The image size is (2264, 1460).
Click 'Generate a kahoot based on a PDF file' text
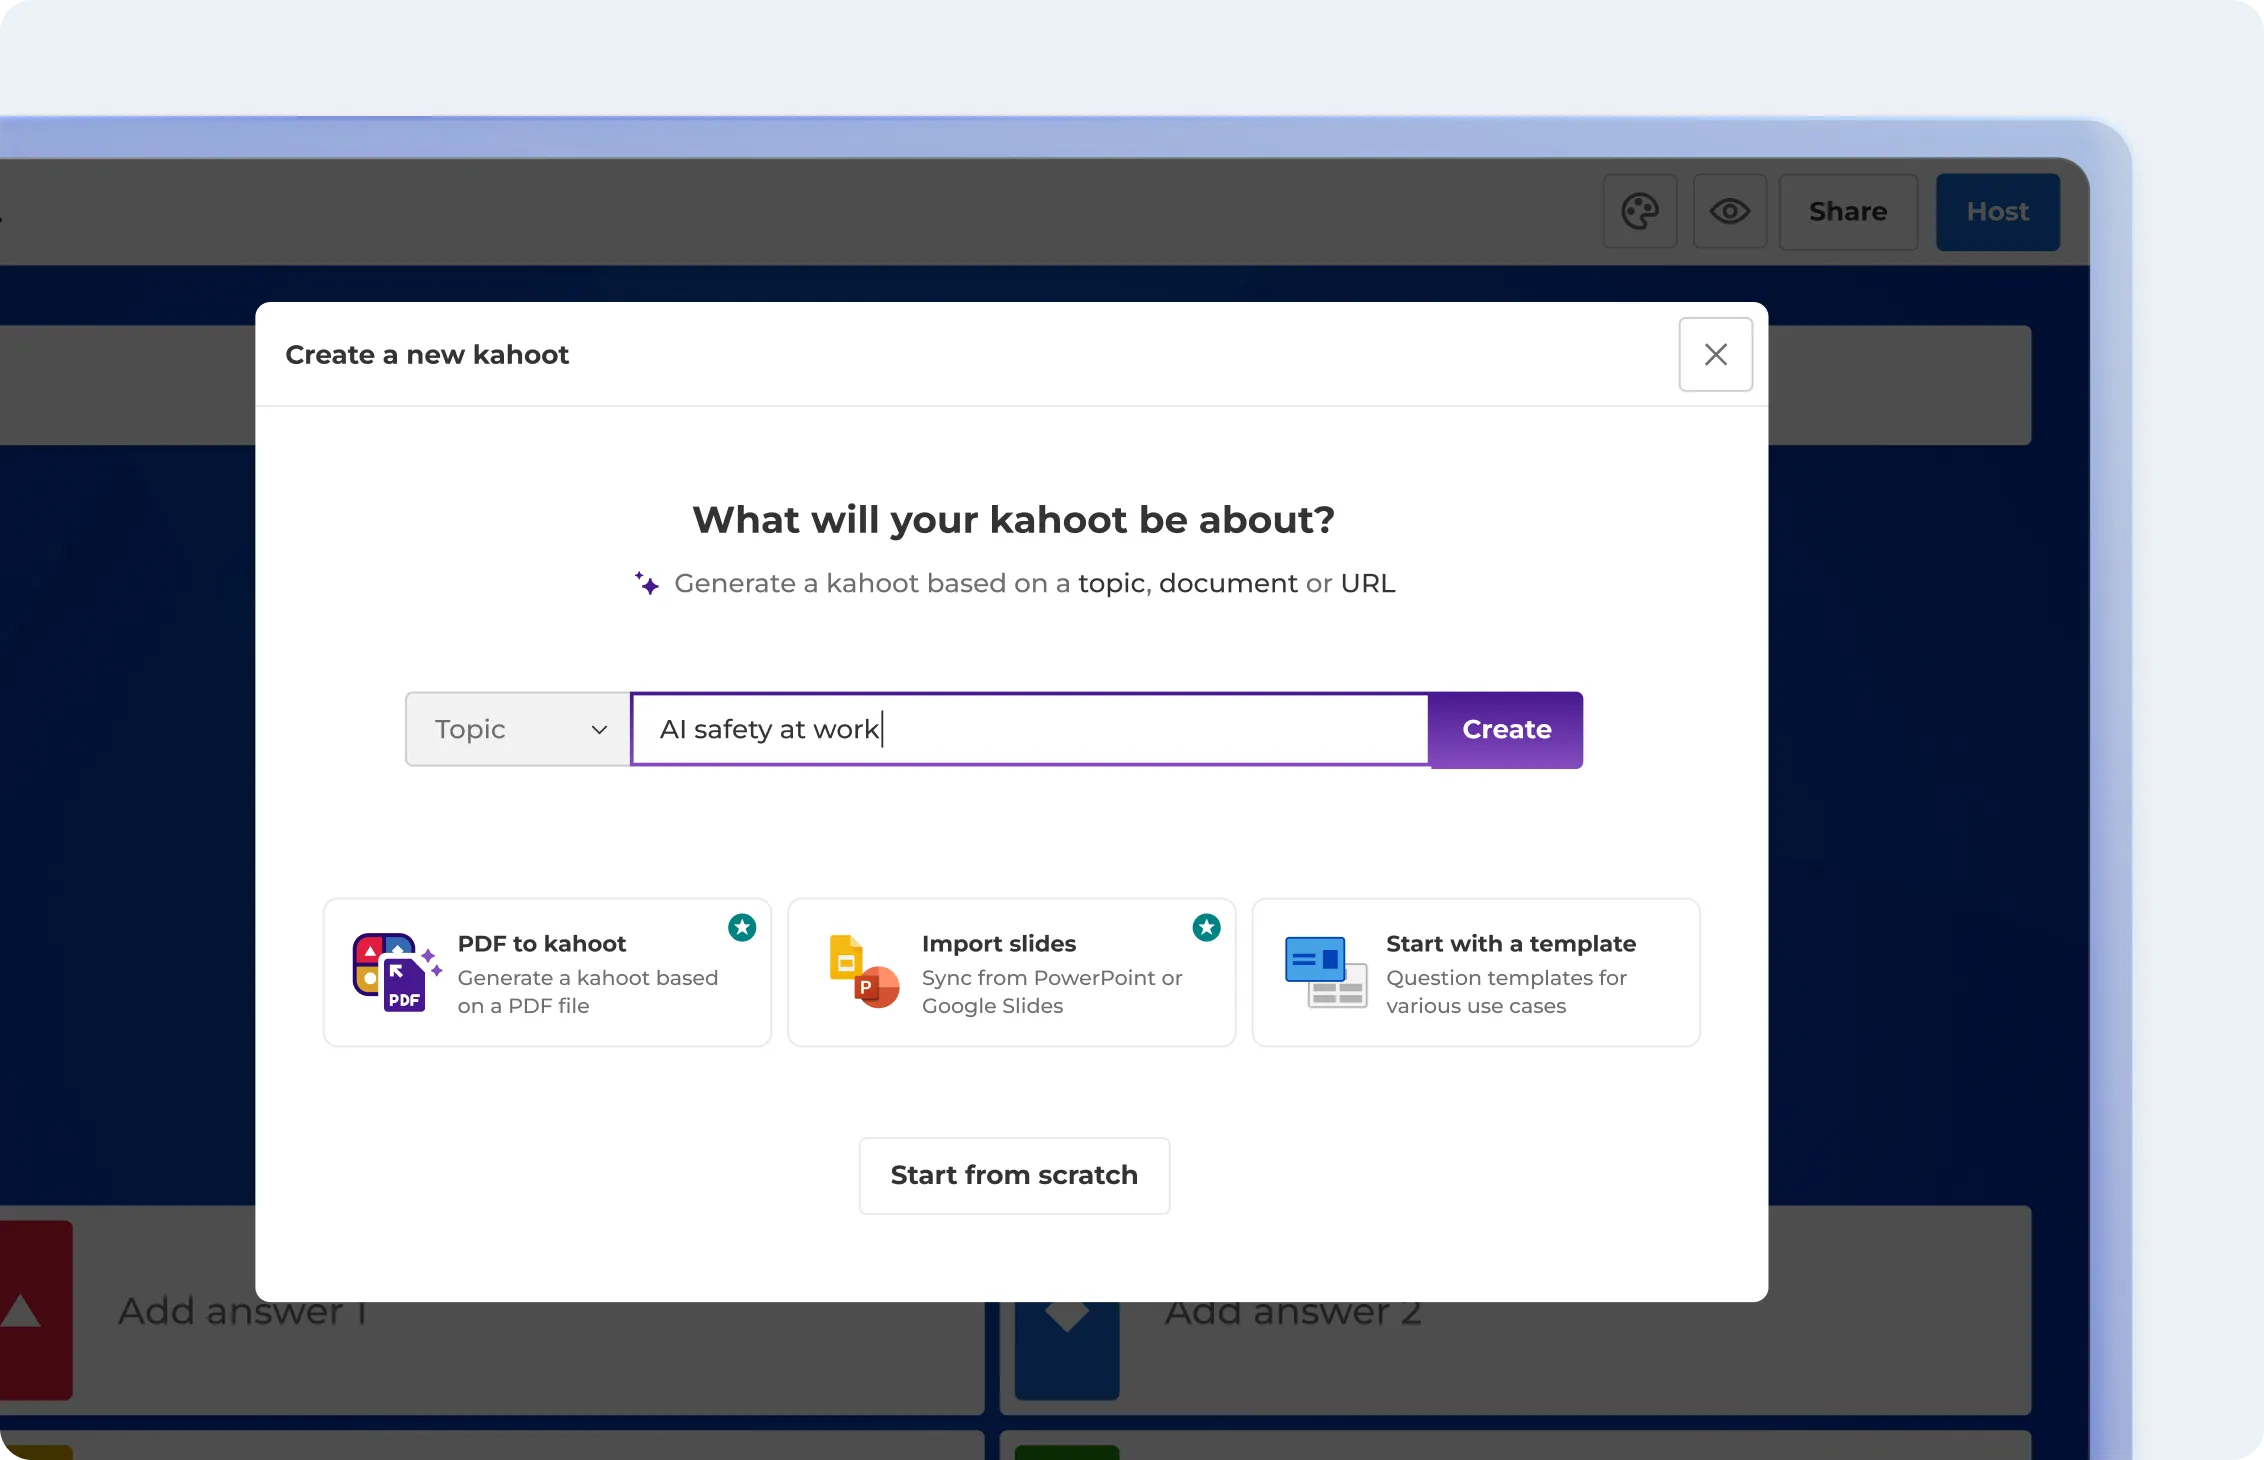pyautogui.click(x=588, y=991)
